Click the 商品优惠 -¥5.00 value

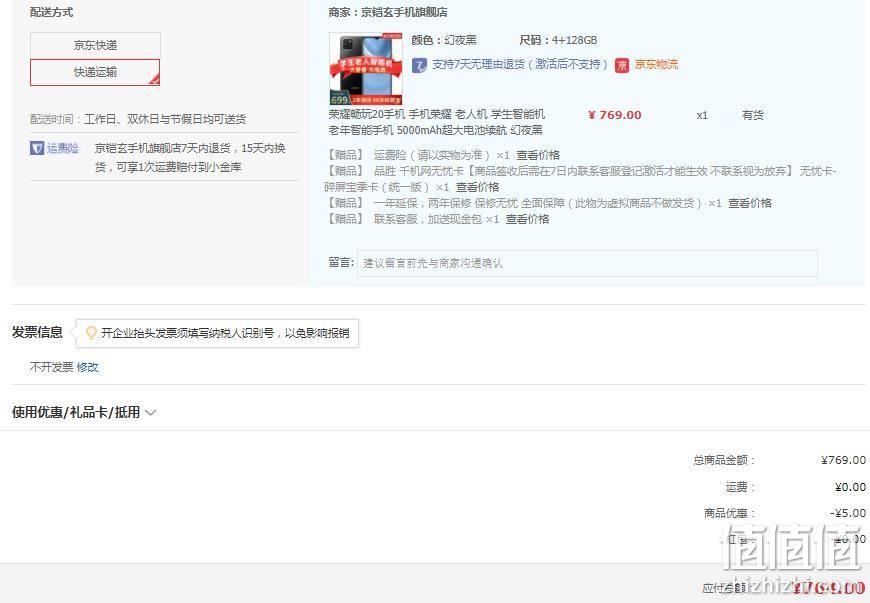[x=848, y=513]
